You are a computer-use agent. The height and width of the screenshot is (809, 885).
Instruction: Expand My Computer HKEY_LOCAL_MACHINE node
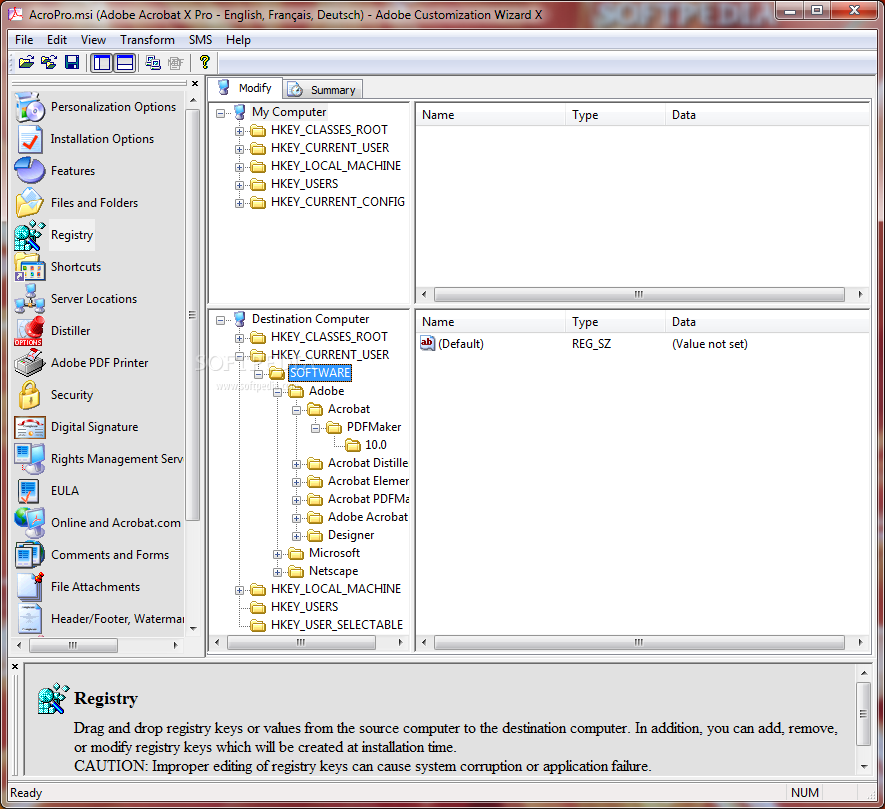pos(239,167)
